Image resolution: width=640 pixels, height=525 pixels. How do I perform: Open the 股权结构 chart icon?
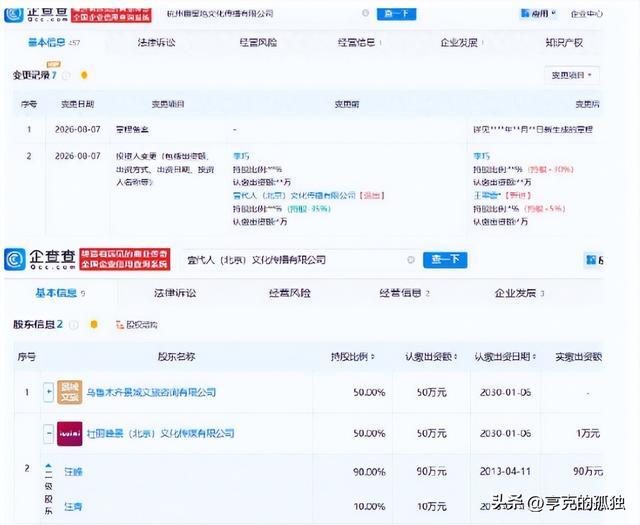[120, 325]
